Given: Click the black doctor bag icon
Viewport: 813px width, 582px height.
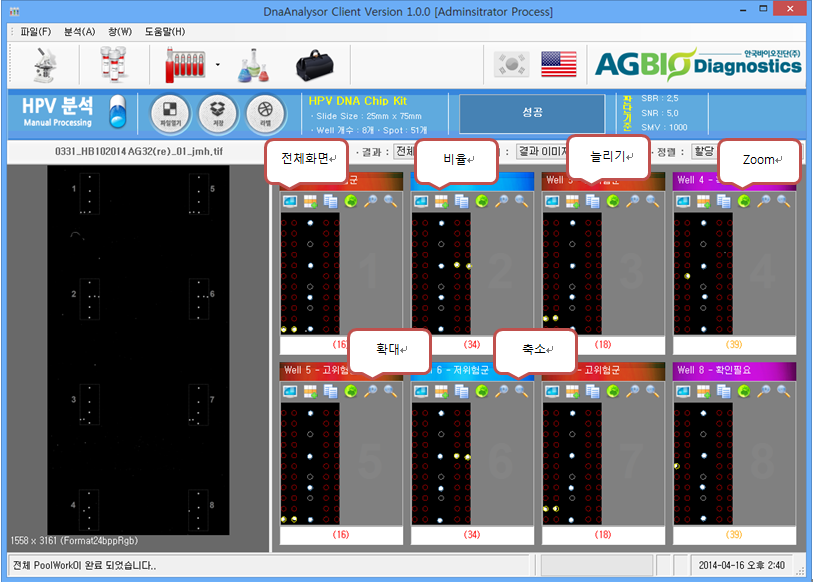Looking at the screenshot, I should (315, 66).
